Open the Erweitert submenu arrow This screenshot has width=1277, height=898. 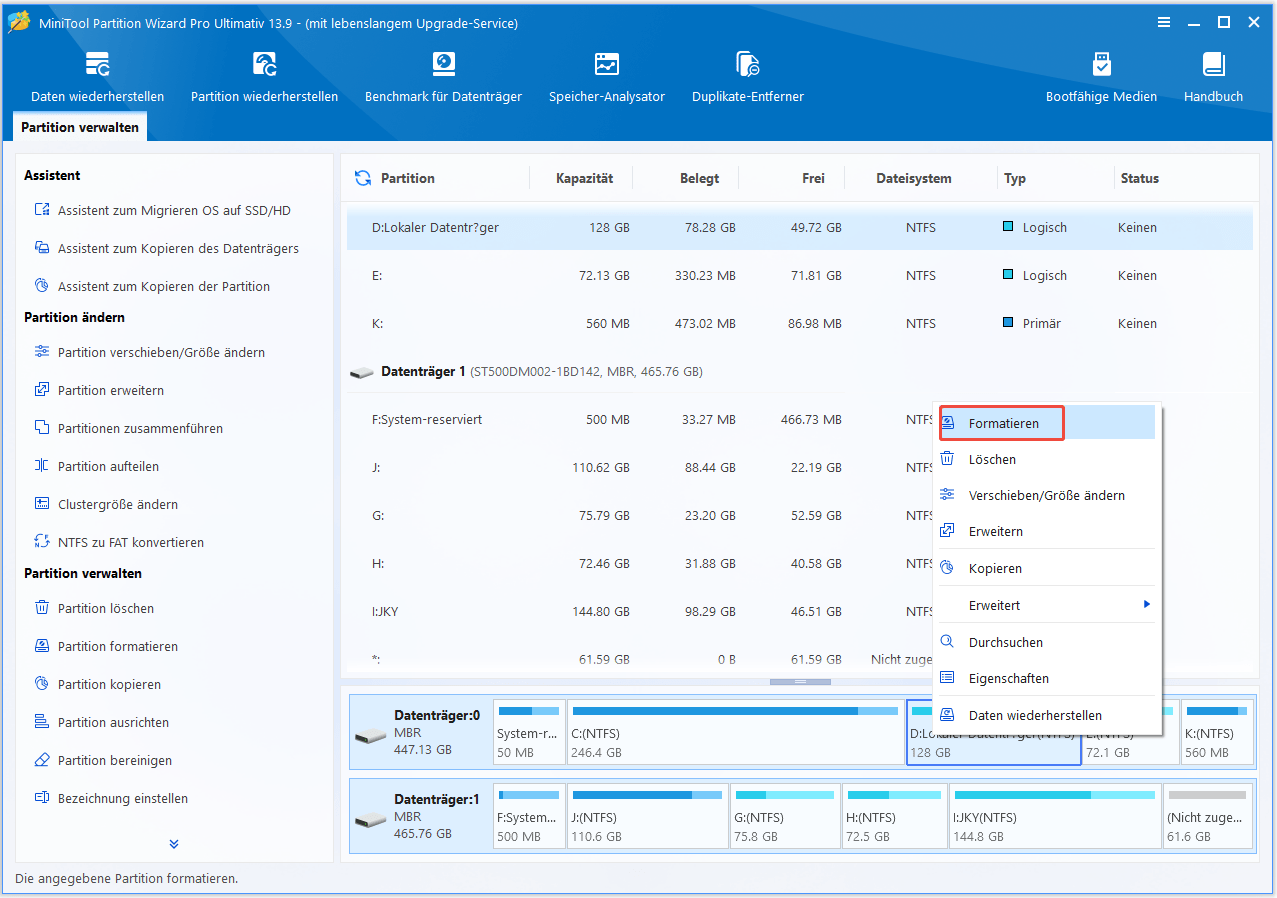[x=1147, y=605]
